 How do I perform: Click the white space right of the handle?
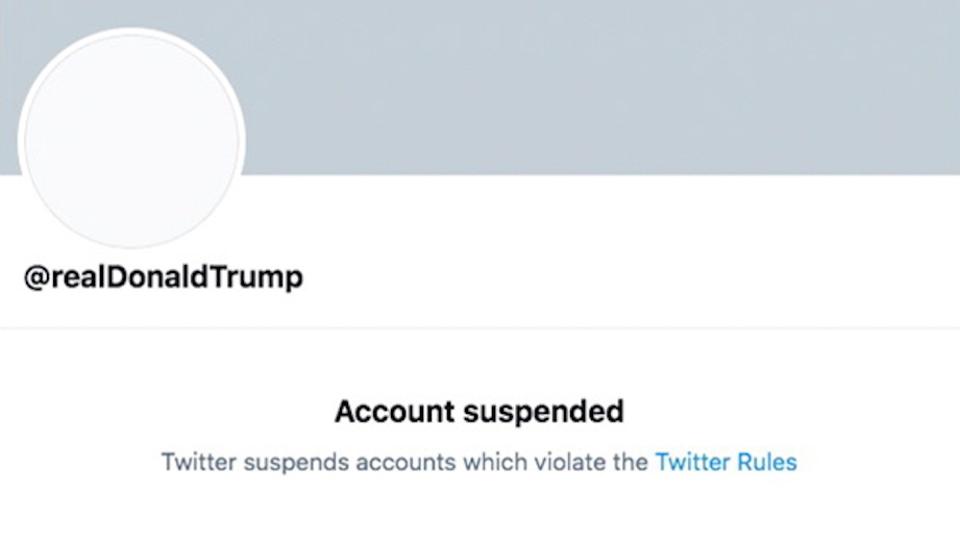(600, 277)
